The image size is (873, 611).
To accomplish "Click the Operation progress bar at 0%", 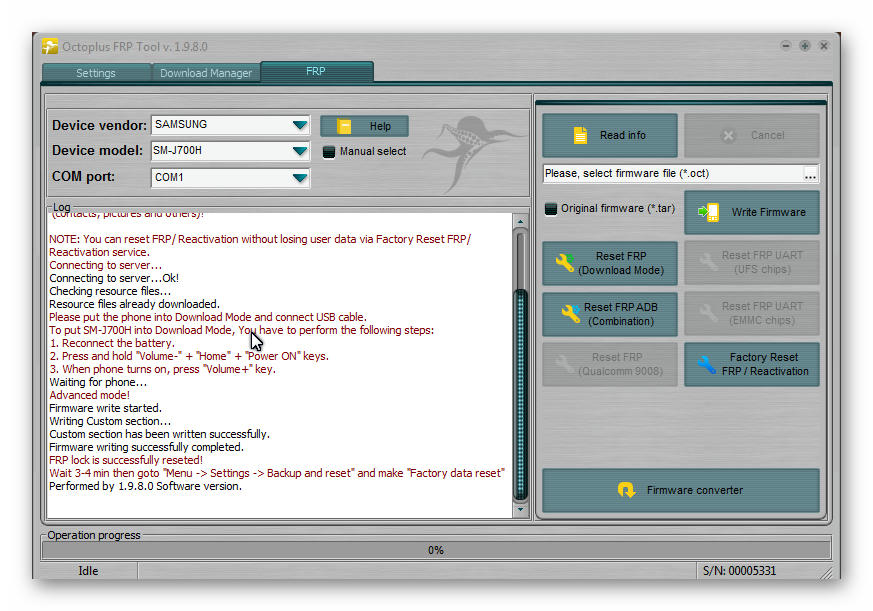I will pyautogui.click(x=436, y=550).
